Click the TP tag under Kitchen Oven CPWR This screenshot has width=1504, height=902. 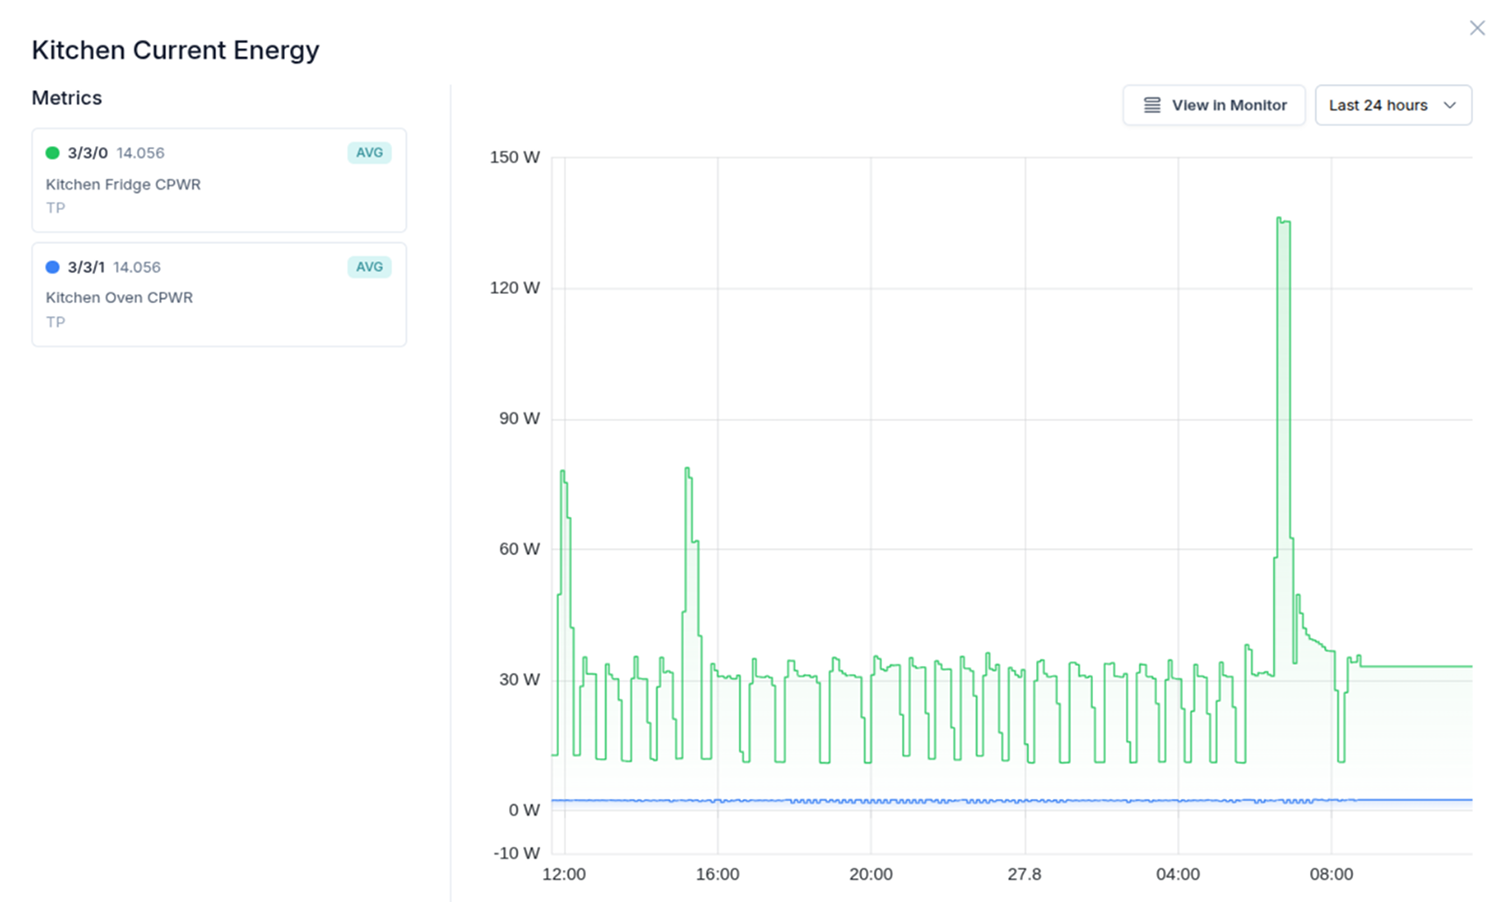tap(55, 321)
